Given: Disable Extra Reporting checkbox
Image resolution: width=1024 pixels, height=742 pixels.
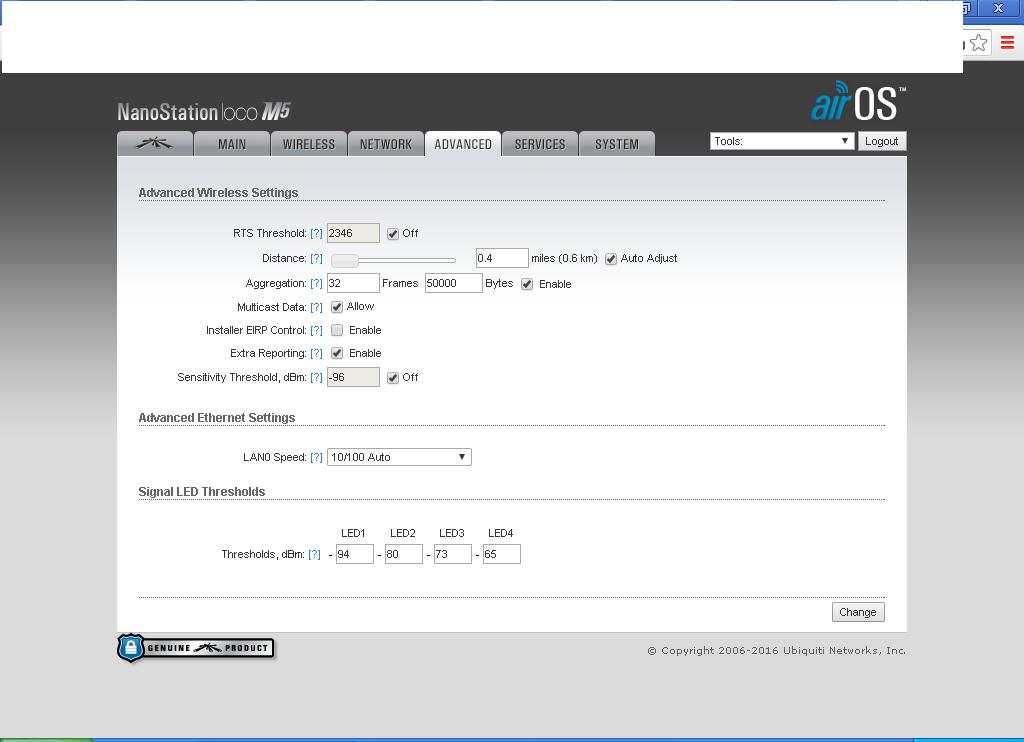Looking at the screenshot, I should pyautogui.click(x=337, y=353).
